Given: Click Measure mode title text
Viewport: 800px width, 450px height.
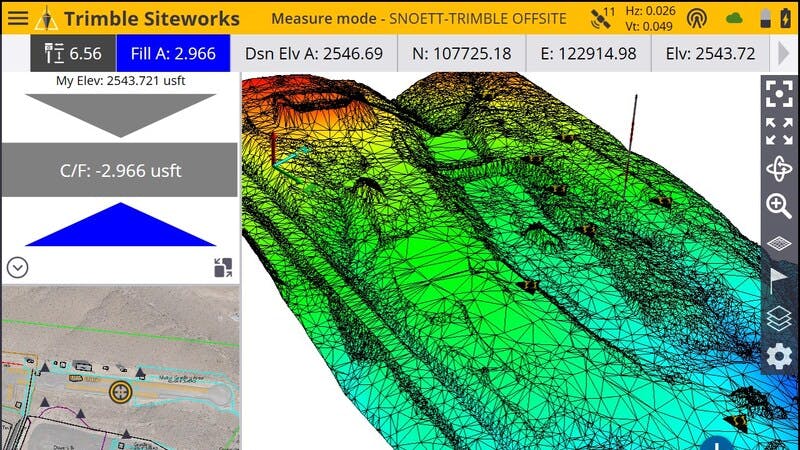Looking at the screenshot, I should 324,19.
